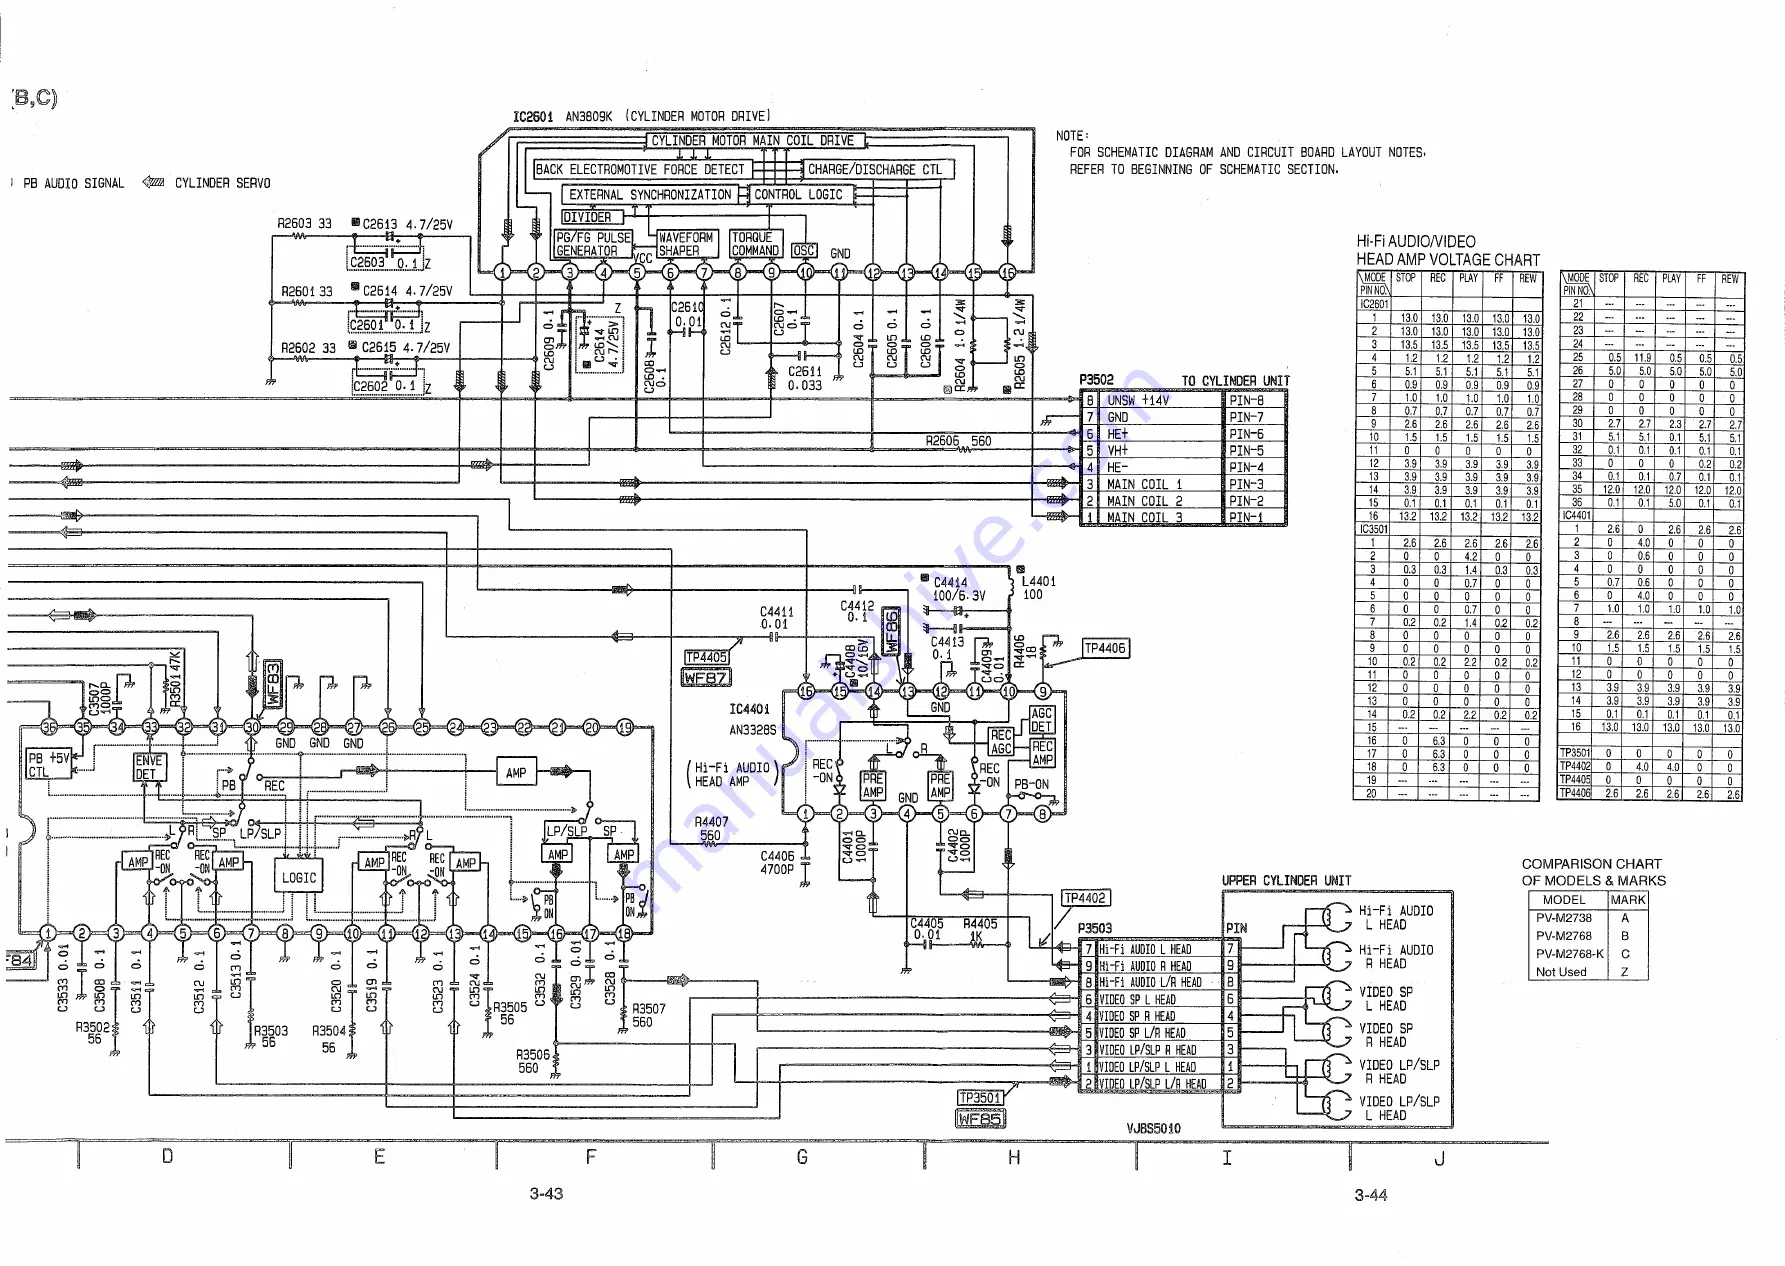Select the page number 3-44
1785x1266 pixels.
(1370, 1195)
